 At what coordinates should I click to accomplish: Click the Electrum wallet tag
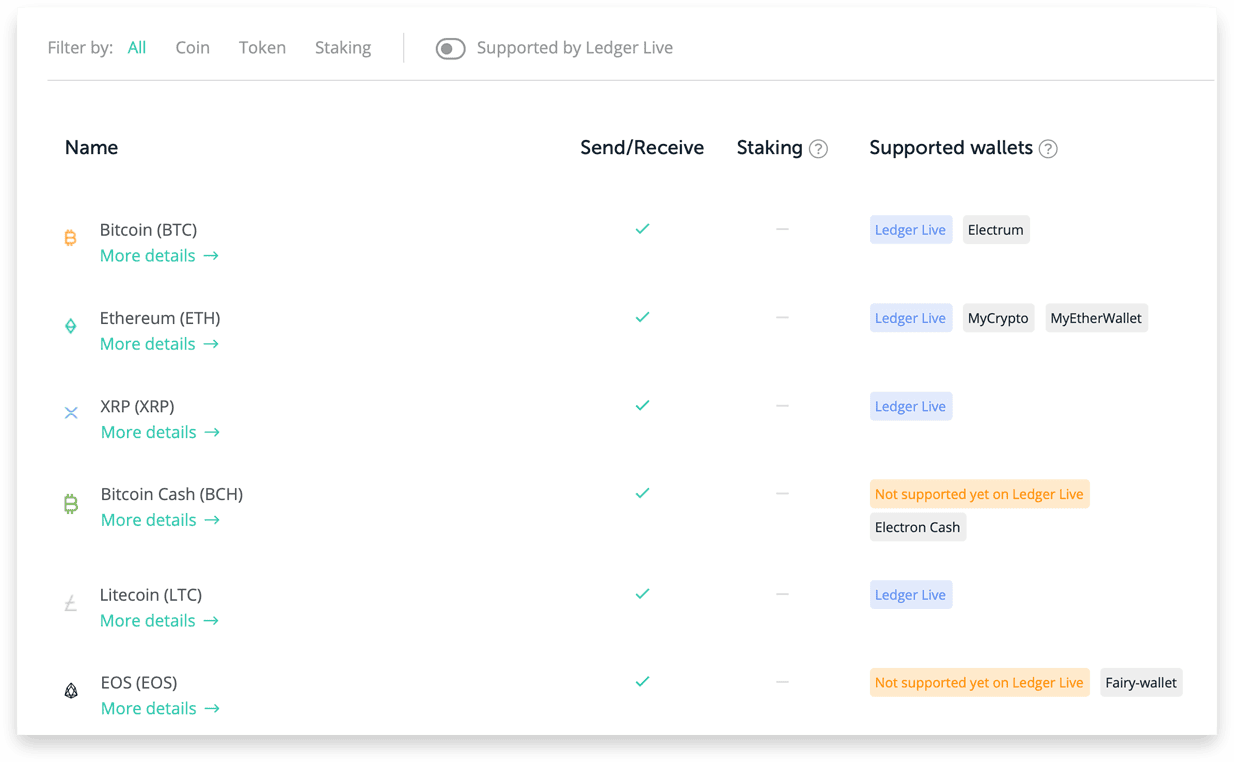tap(995, 230)
